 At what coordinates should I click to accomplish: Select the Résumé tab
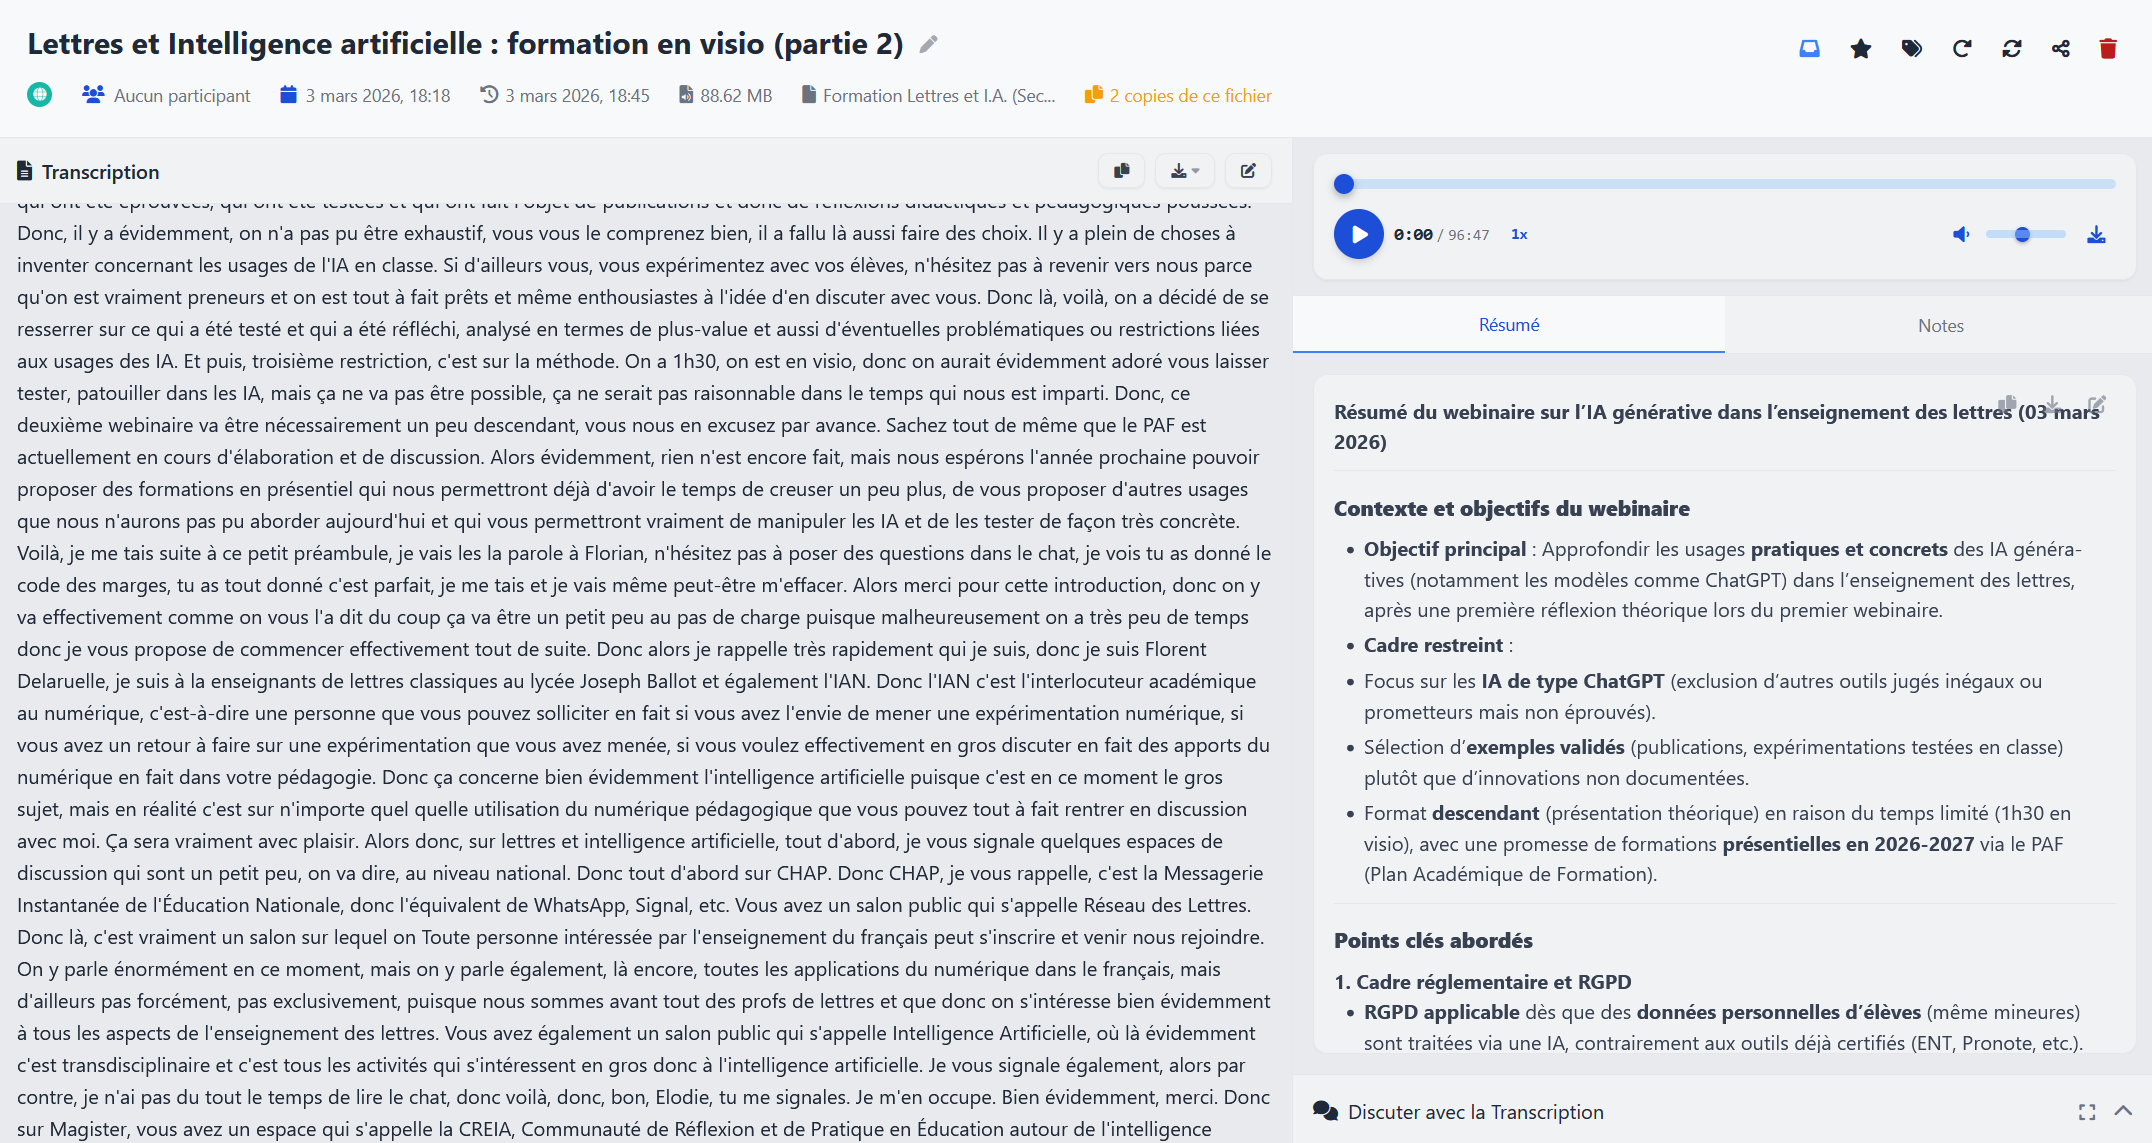1508,325
